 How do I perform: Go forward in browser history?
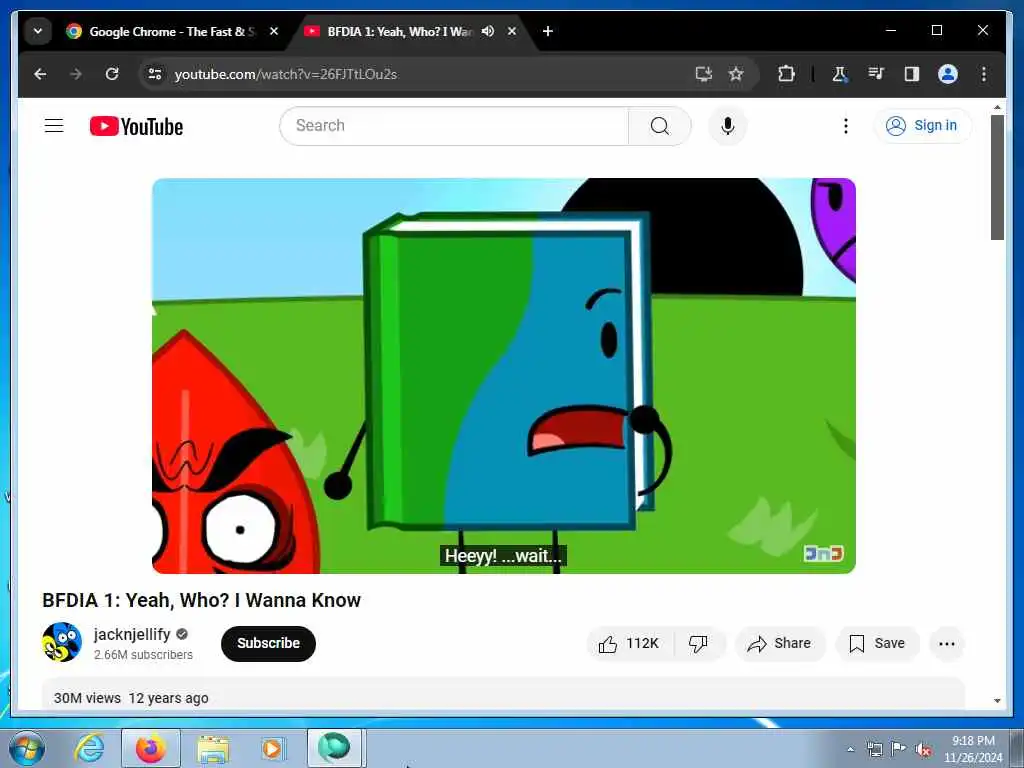(76, 74)
